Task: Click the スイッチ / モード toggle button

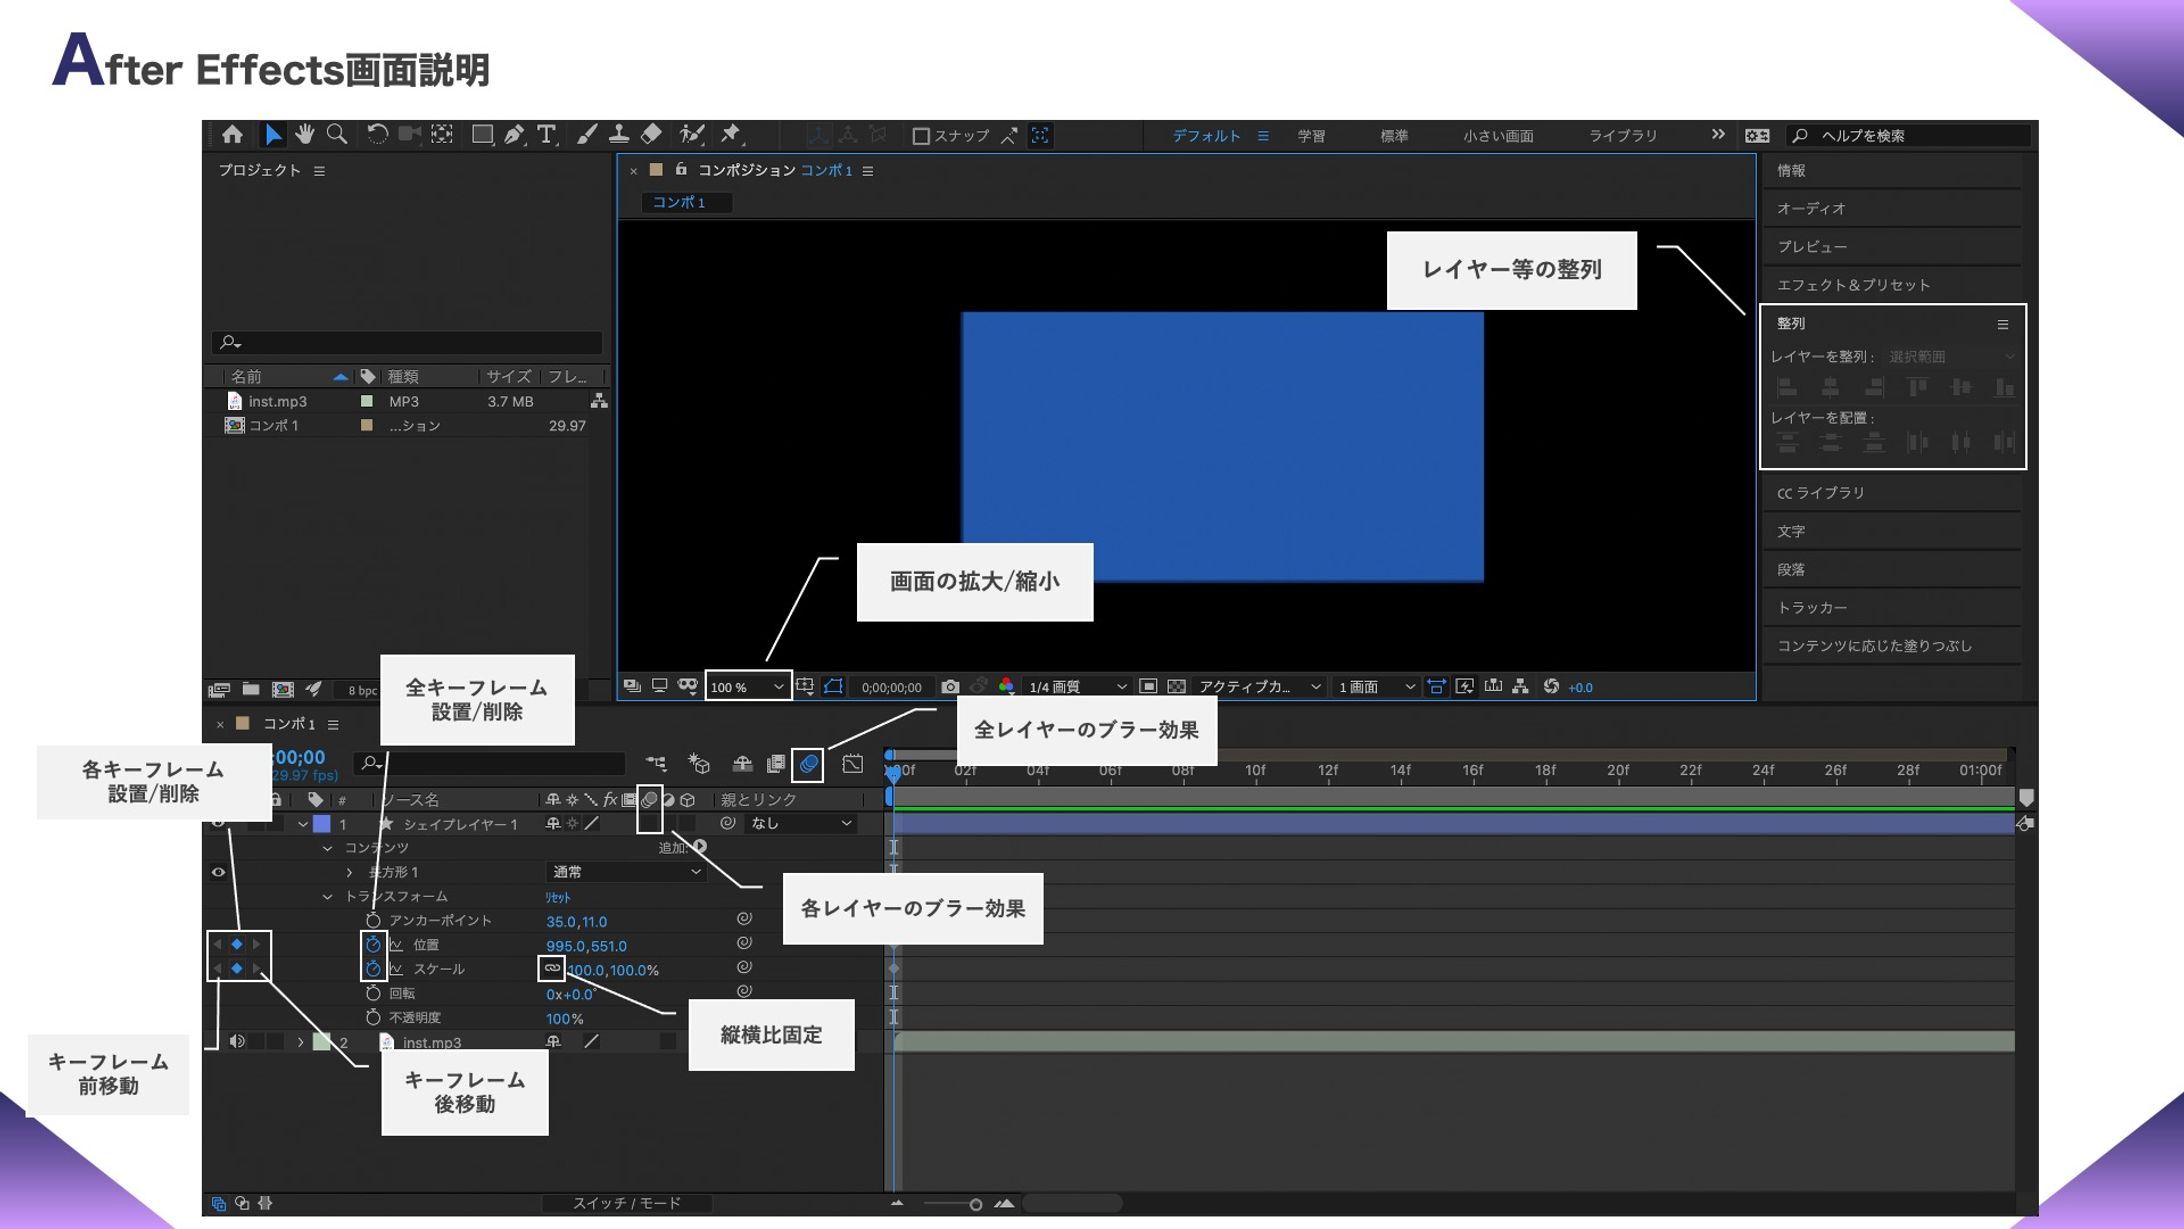Action: [x=627, y=1203]
